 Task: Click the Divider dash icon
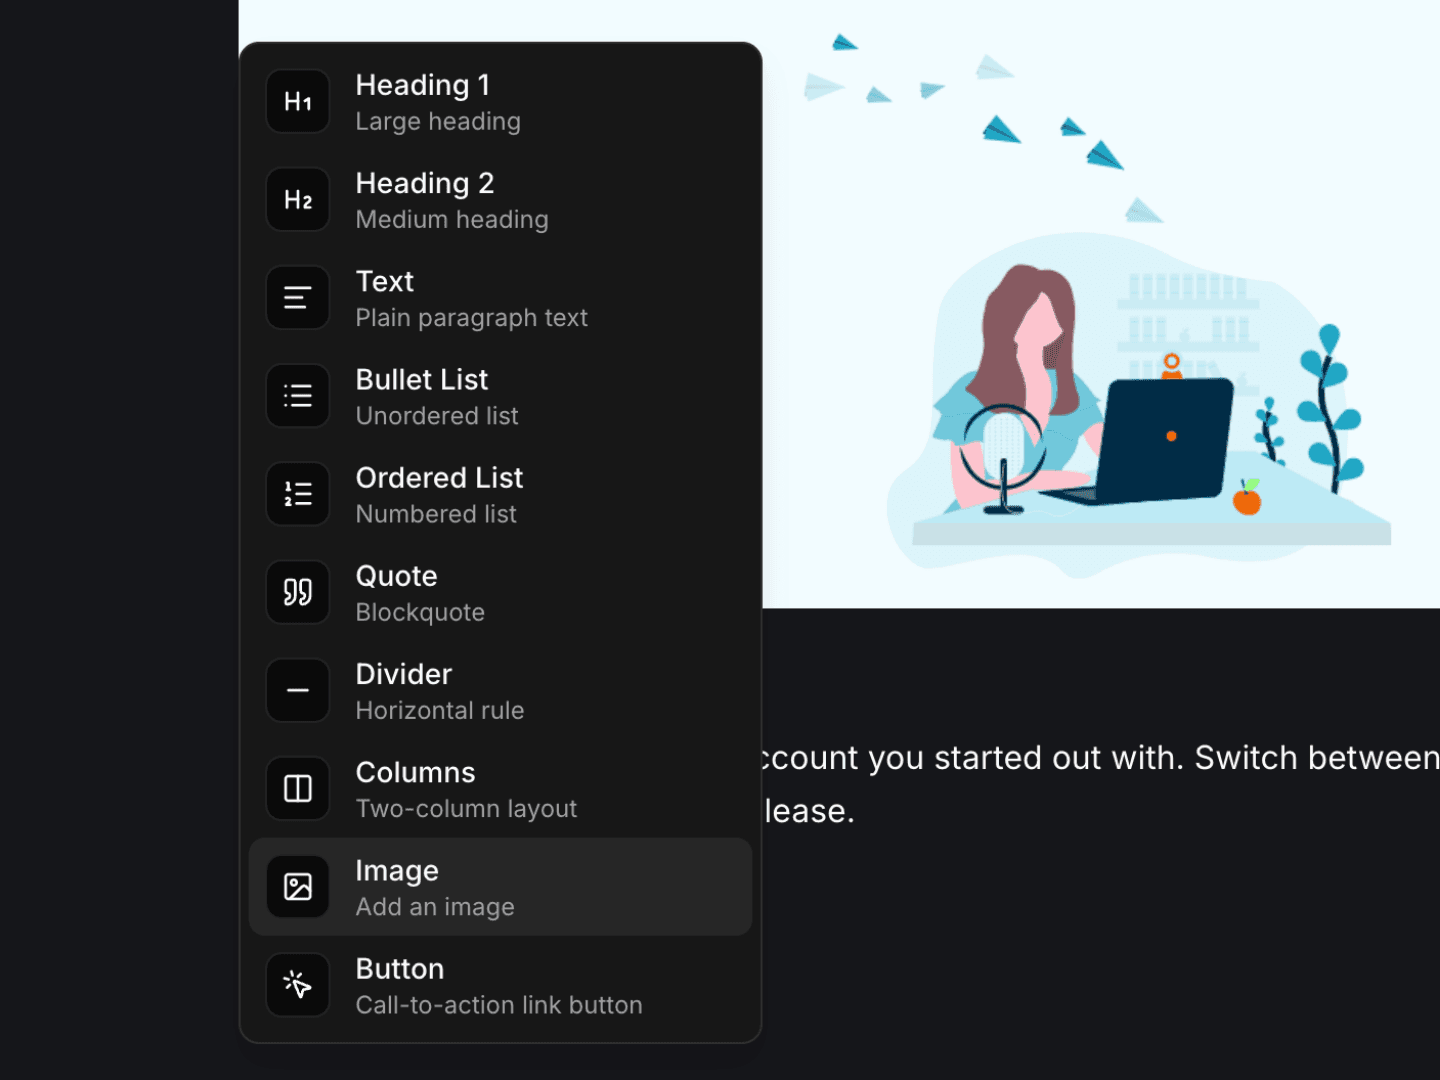pyautogui.click(x=298, y=690)
